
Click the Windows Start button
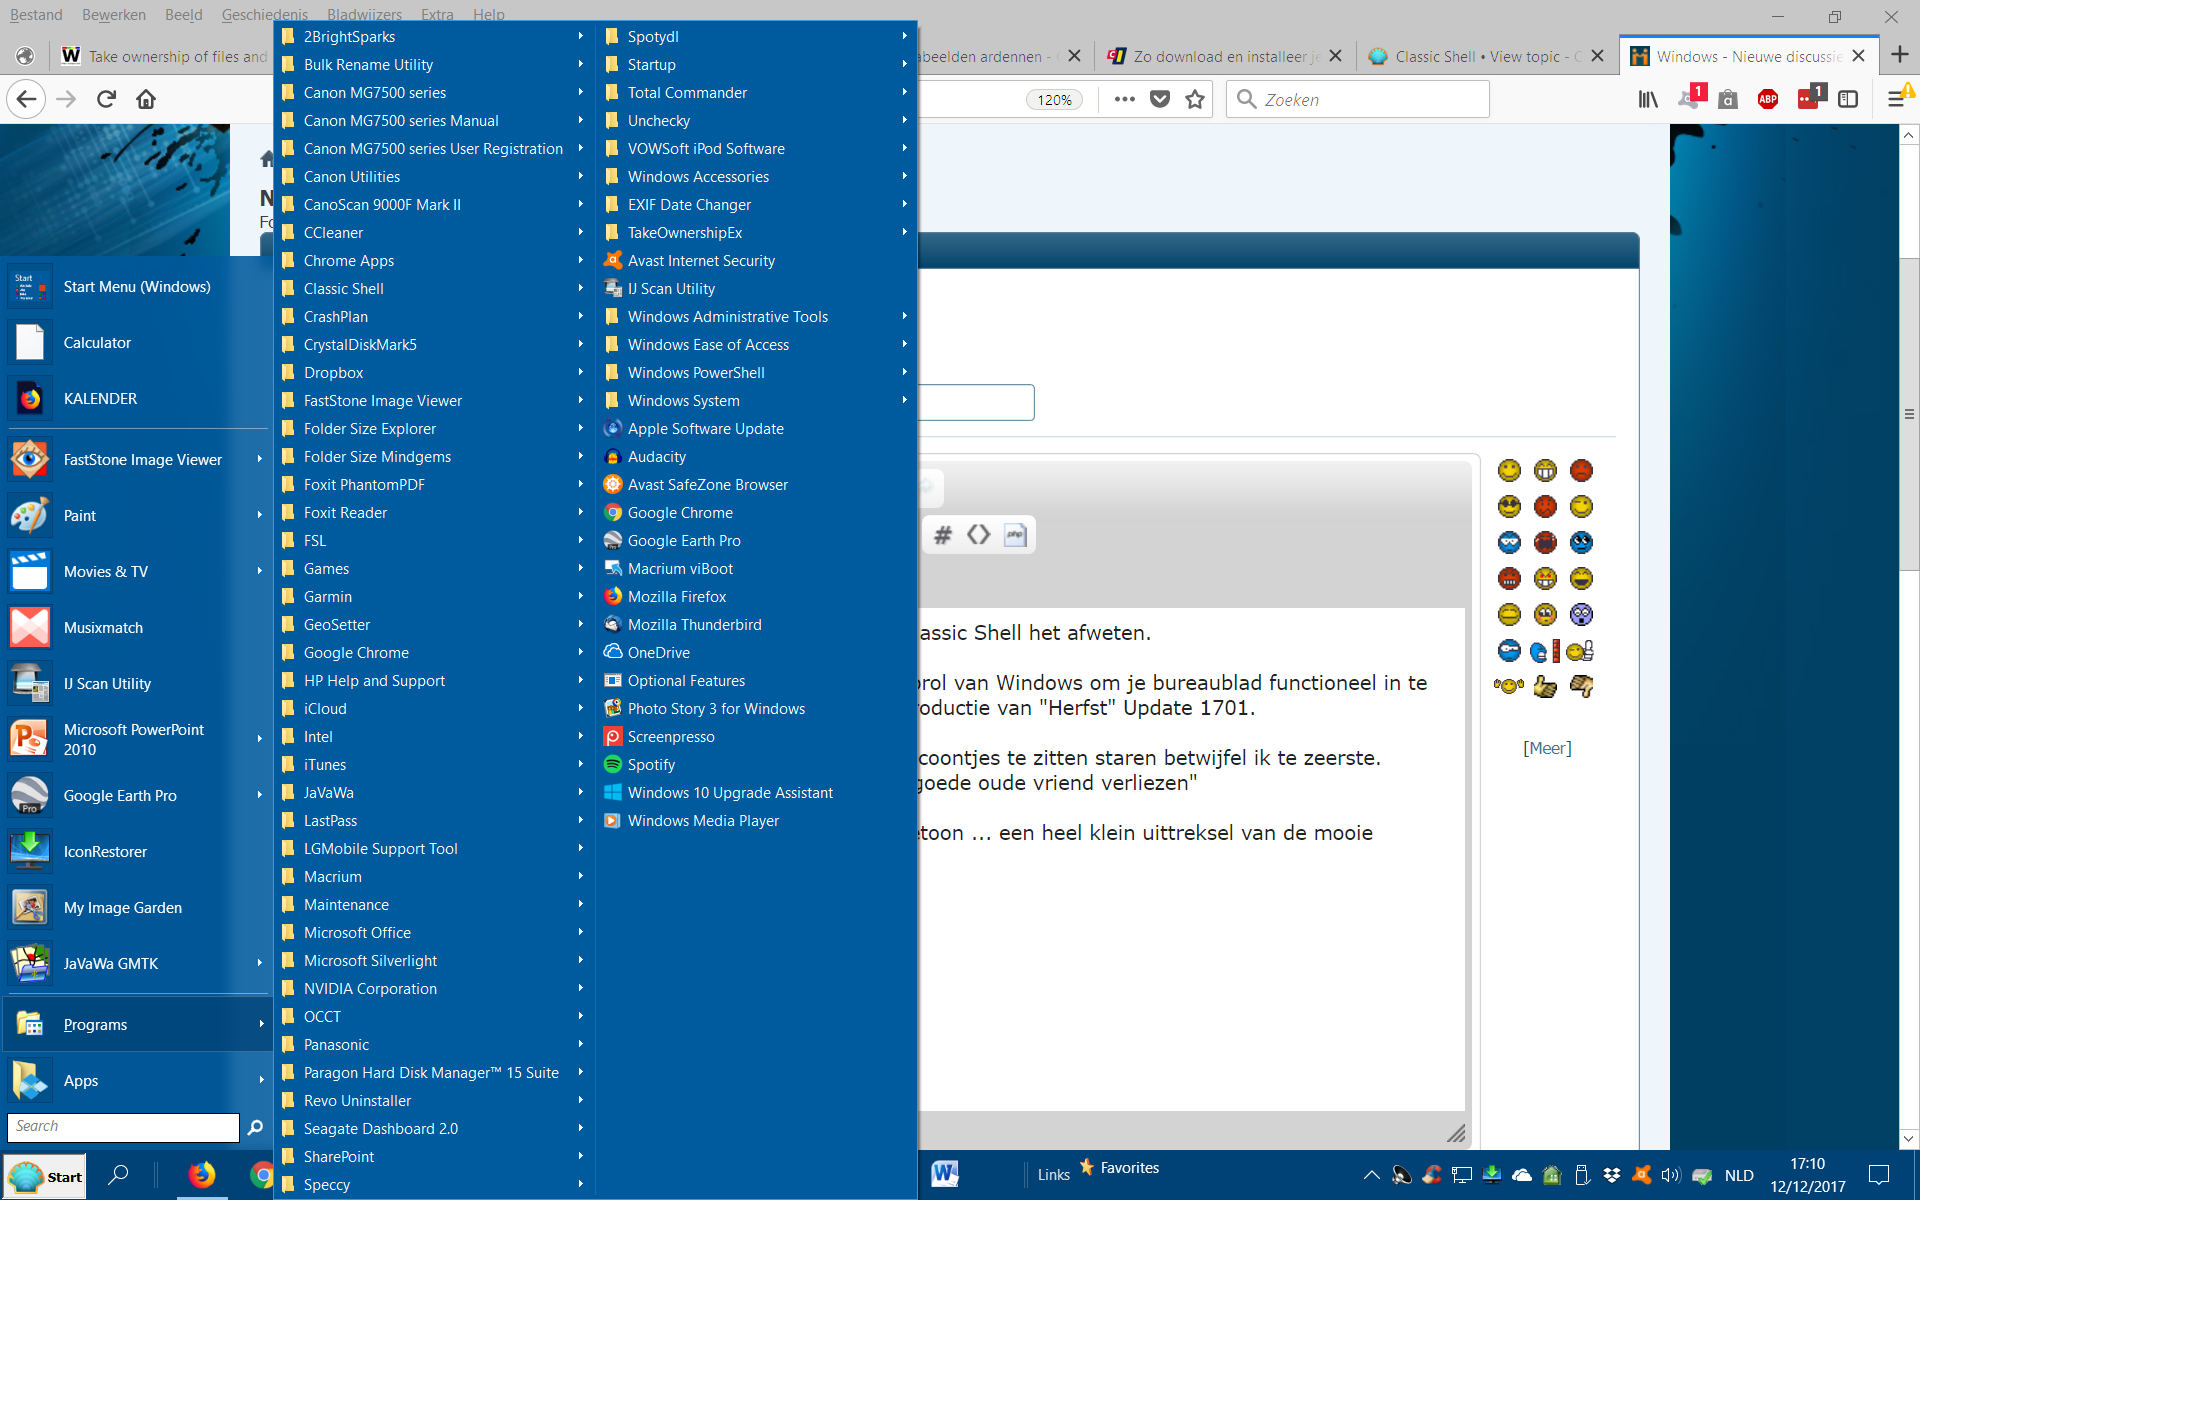point(45,1176)
